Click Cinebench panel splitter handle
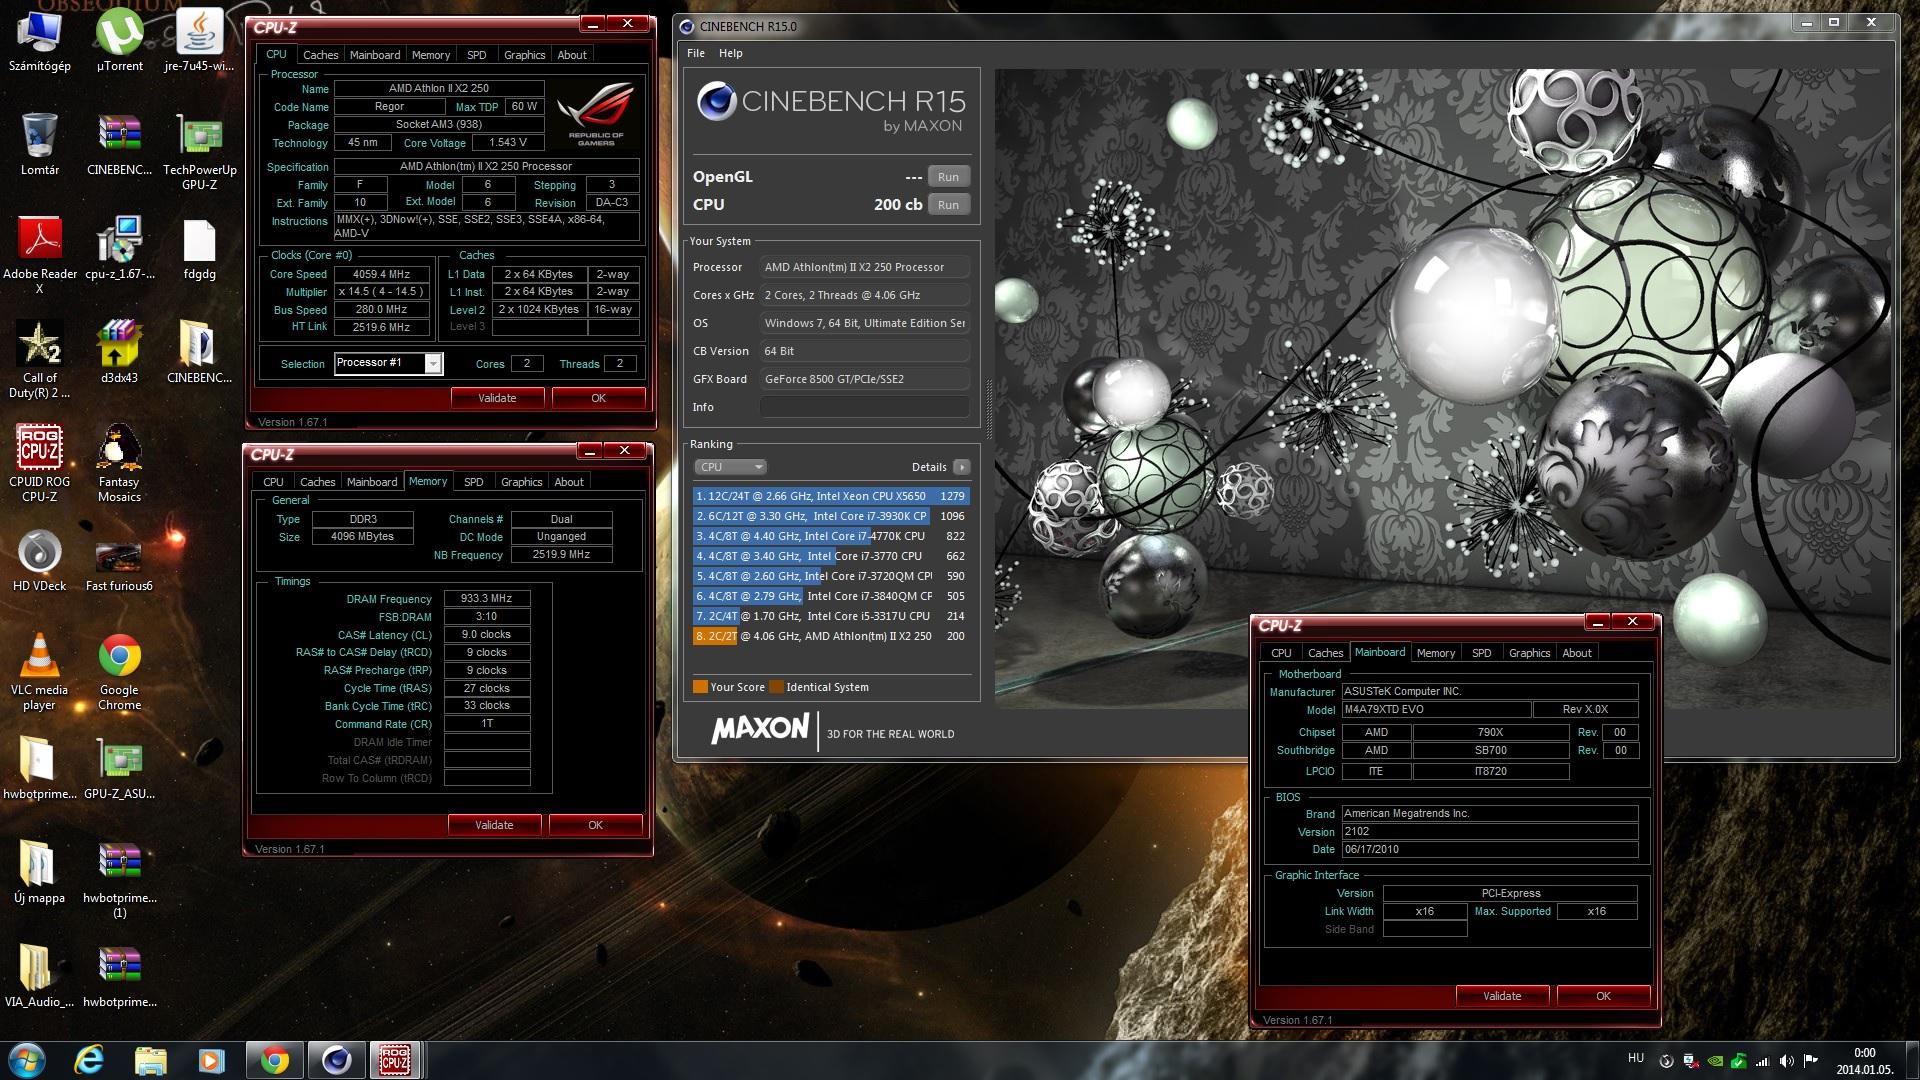This screenshot has width=1920, height=1080. 990,409
